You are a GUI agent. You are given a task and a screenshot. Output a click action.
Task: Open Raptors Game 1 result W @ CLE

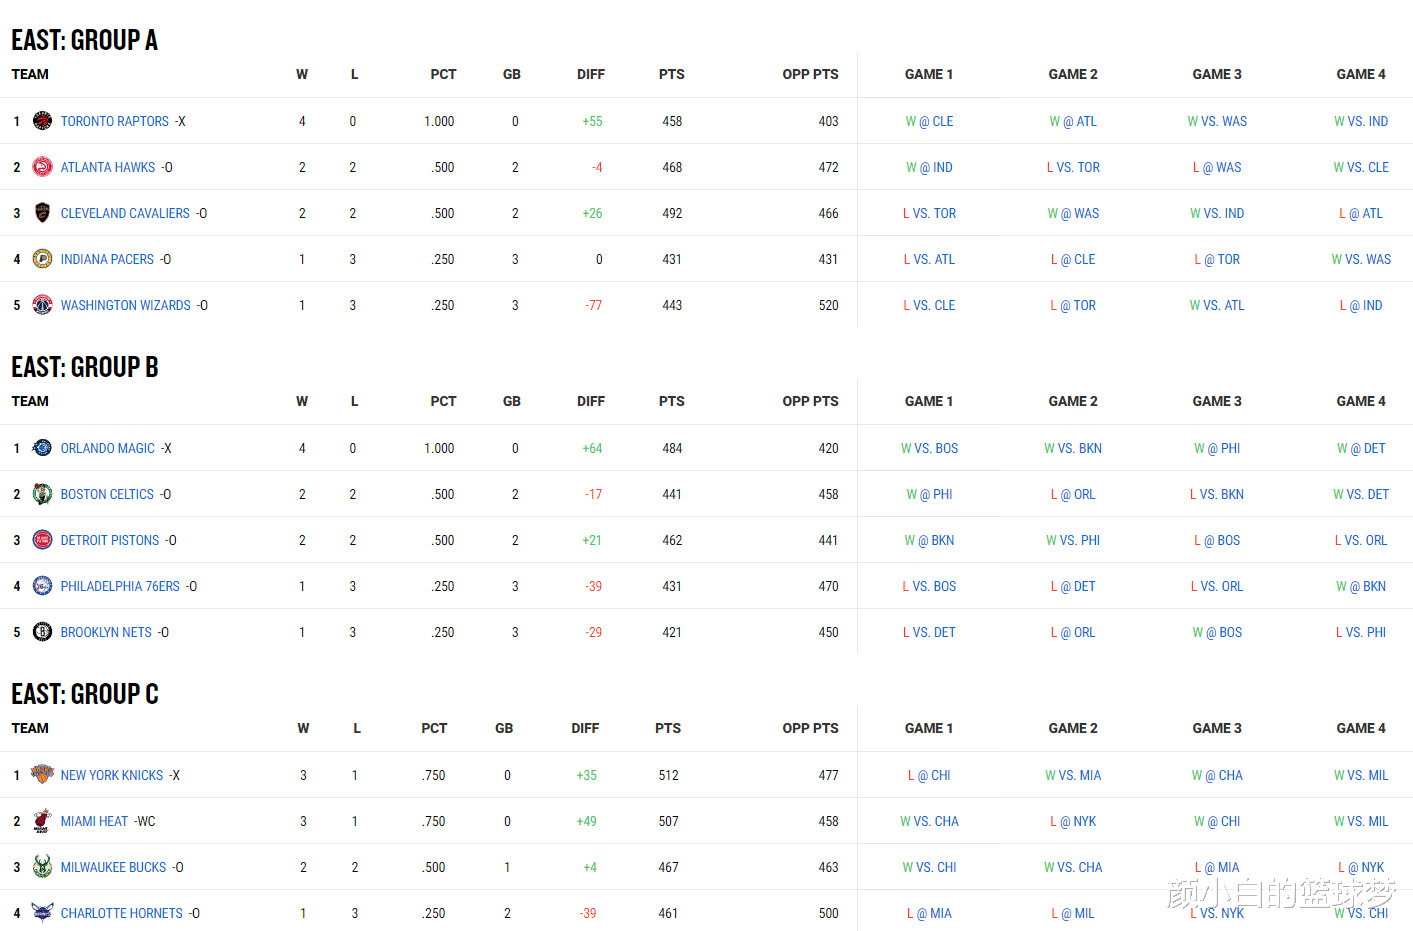(929, 121)
